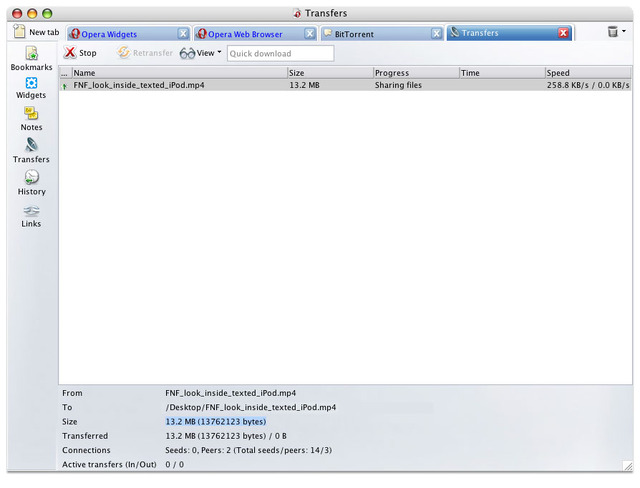Image resolution: width=640 pixels, height=488 pixels.
Task: Expand the View dropdown arrow
Action: pos(219,52)
